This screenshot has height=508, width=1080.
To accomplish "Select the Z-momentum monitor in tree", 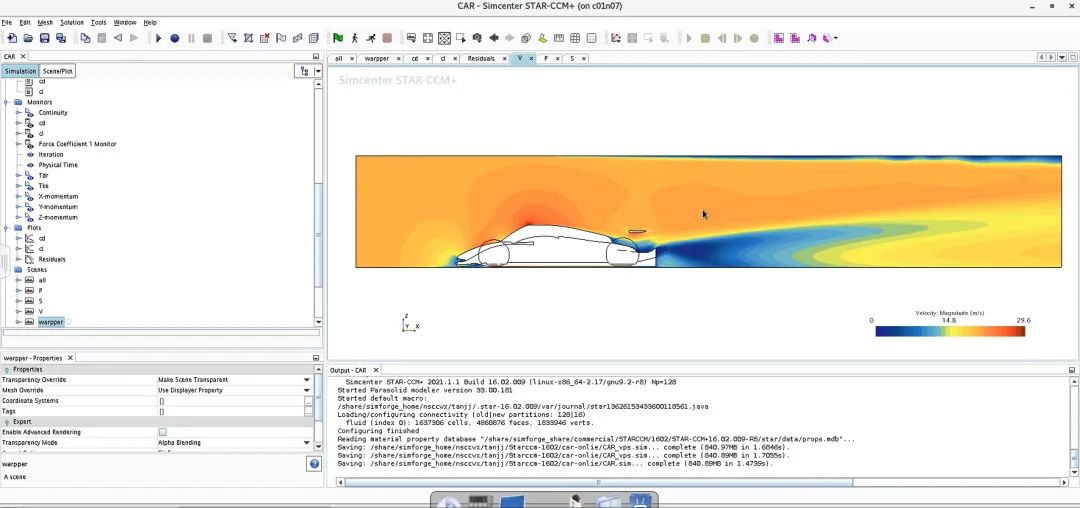I will click(x=58, y=218).
